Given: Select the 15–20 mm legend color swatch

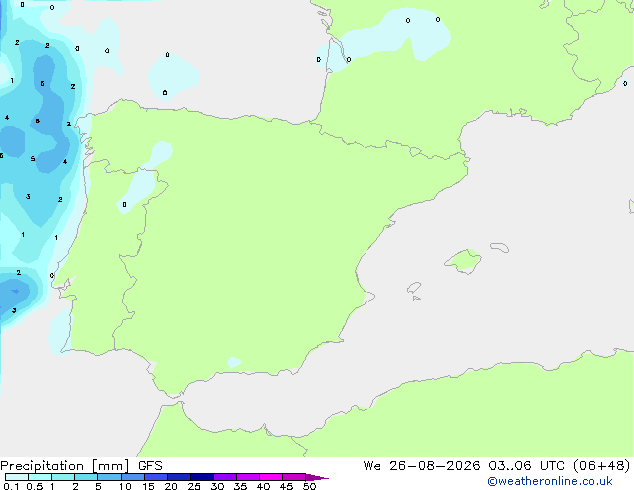Looking at the screenshot, I should (x=156, y=477).
